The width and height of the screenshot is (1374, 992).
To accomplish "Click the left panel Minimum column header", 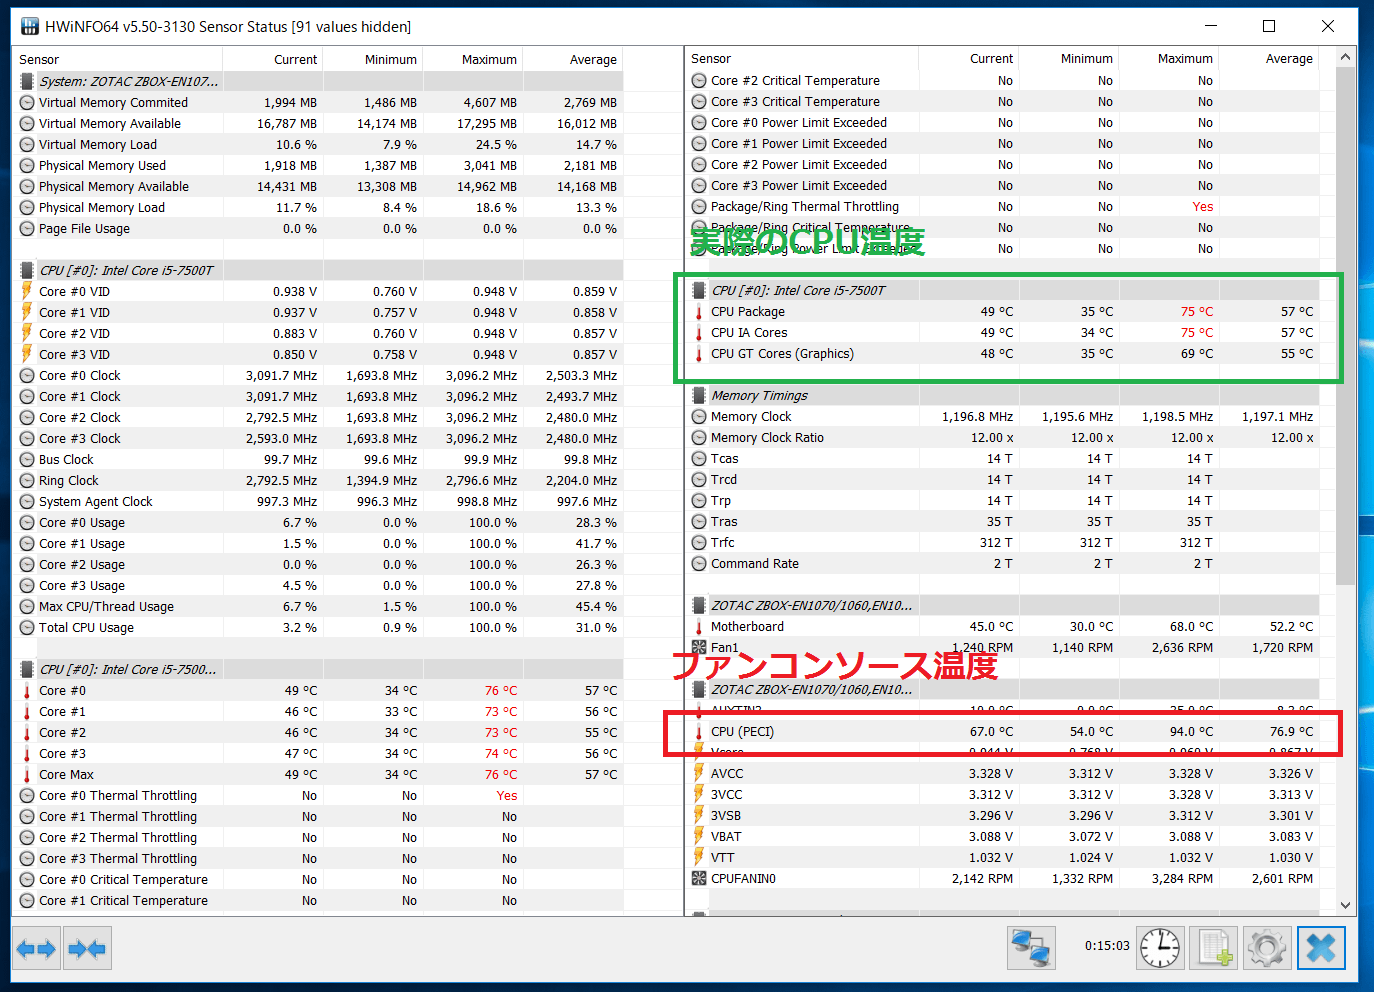I will pyautogui.click(x=372, y=59).
